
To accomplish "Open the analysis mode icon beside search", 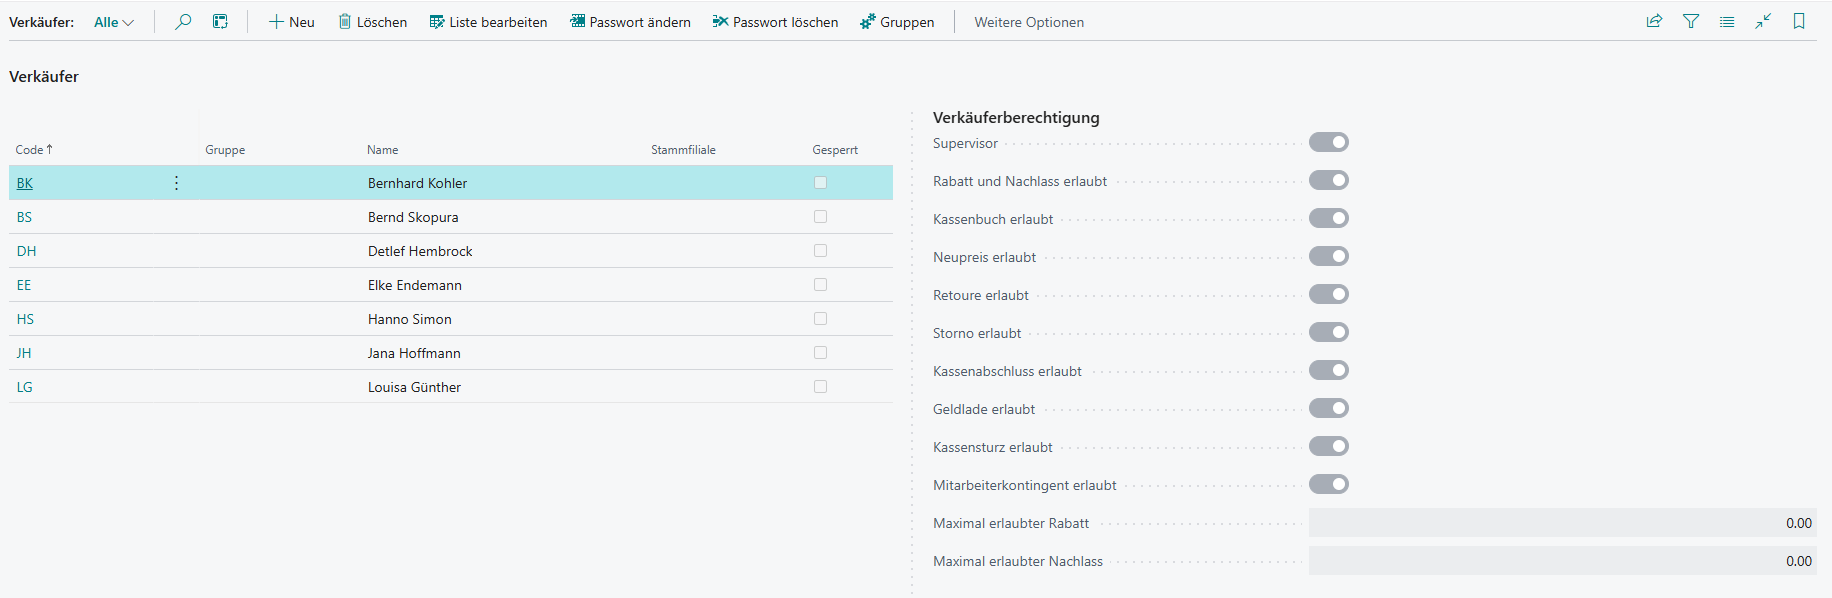I will [x=220, y=21].
